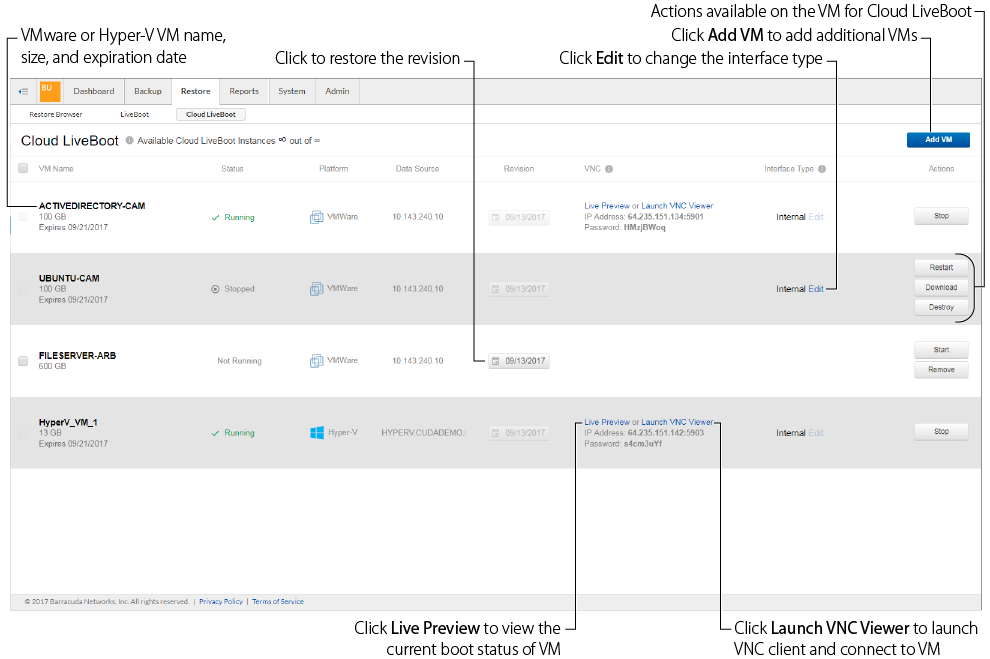The image size is (990, 659).
Task: Click the orange BU product icon
Action: [50, 92]
